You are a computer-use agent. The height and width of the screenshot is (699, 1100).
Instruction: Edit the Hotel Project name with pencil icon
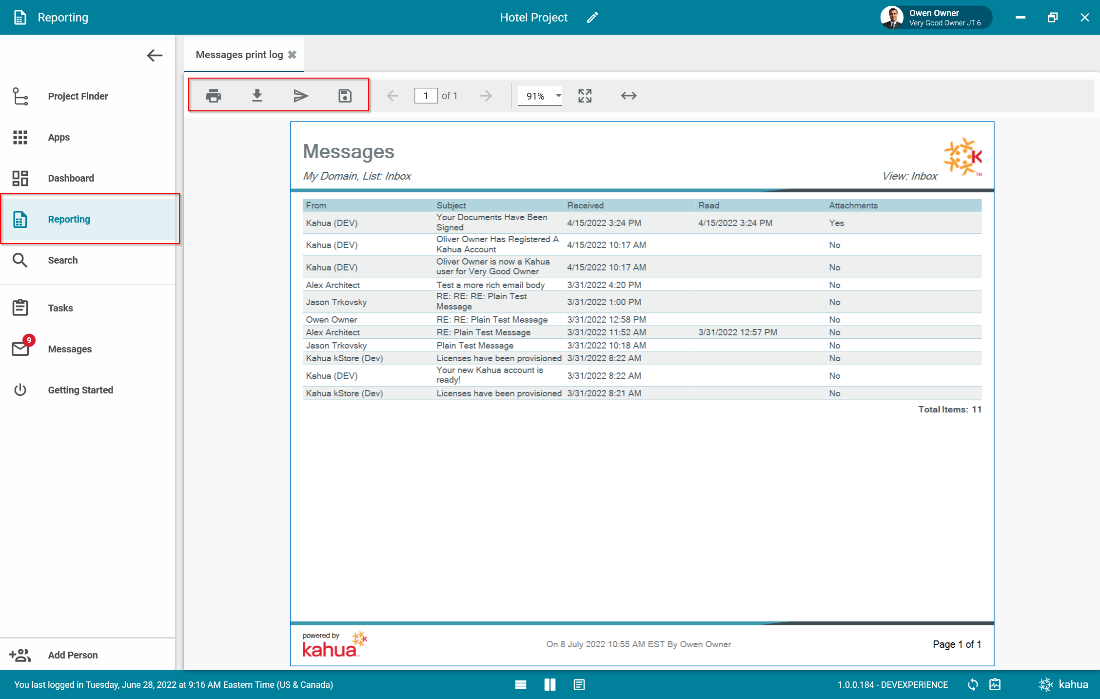pyautogui.click(x=593, y=18)
